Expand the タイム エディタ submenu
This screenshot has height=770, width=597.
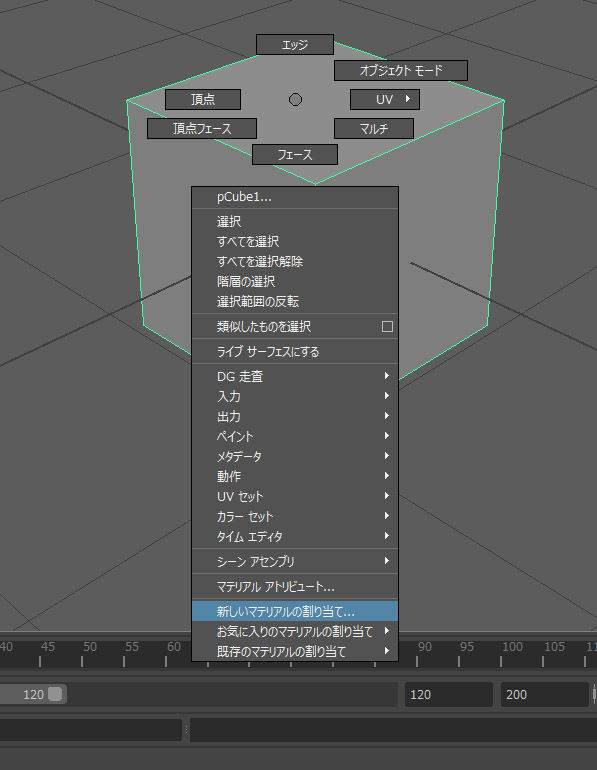pyautogui.click(x=295, y=537)
